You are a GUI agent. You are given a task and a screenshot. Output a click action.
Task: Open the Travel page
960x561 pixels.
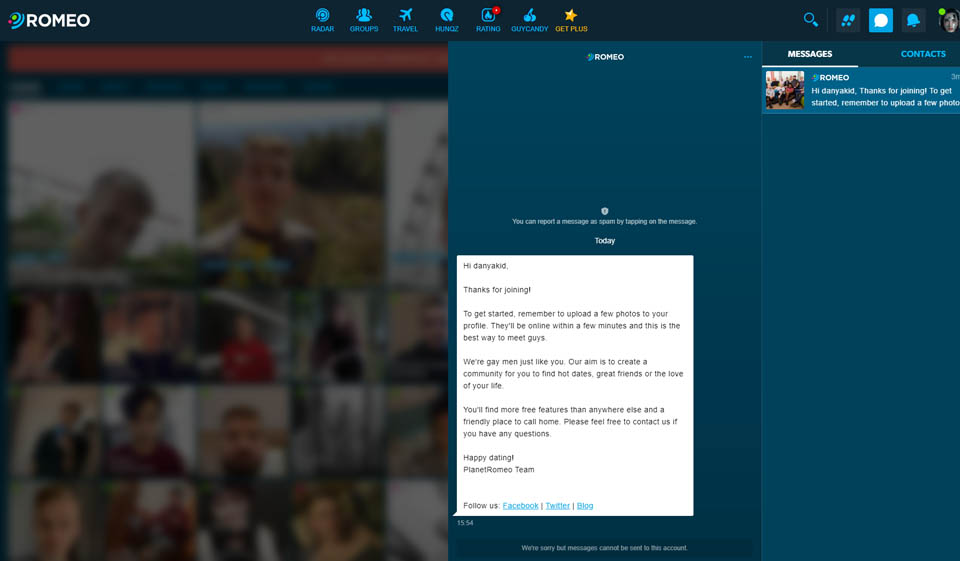click(405, 20)
